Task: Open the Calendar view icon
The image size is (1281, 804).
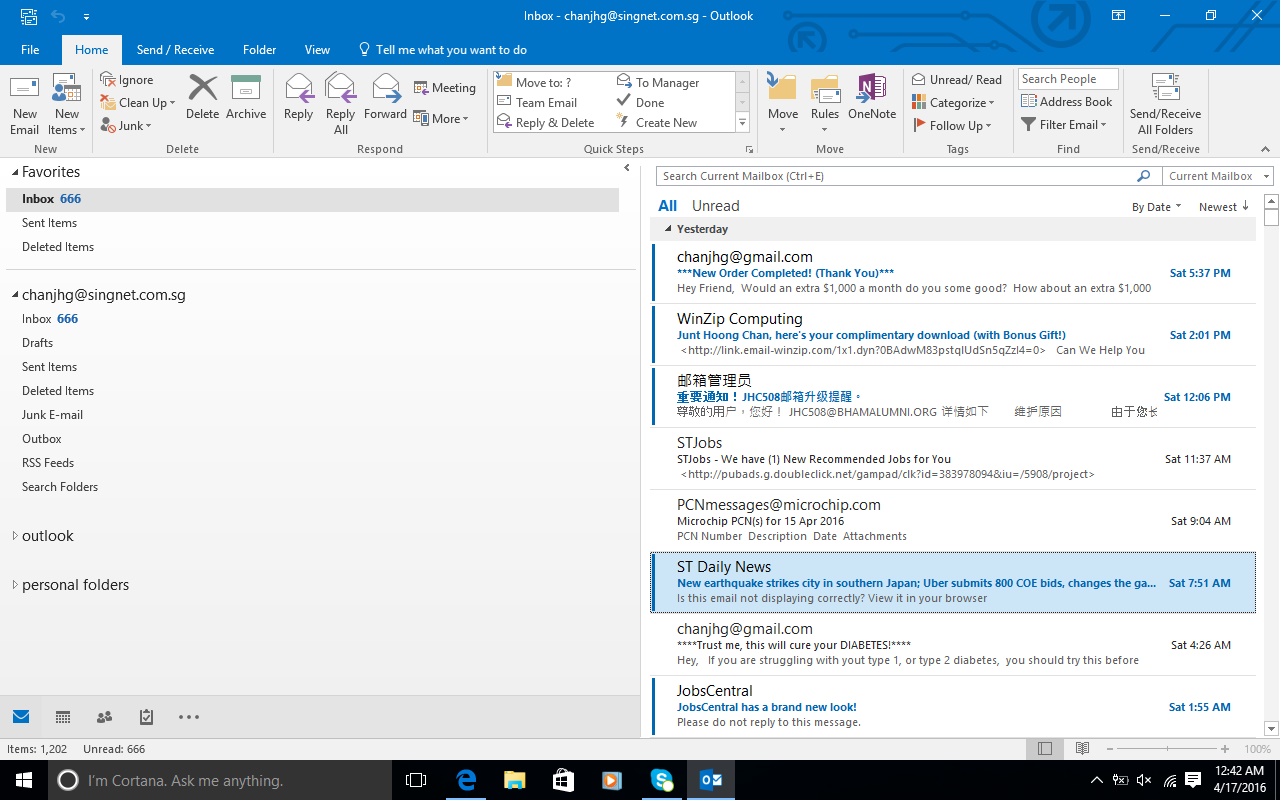Action: 63,717
